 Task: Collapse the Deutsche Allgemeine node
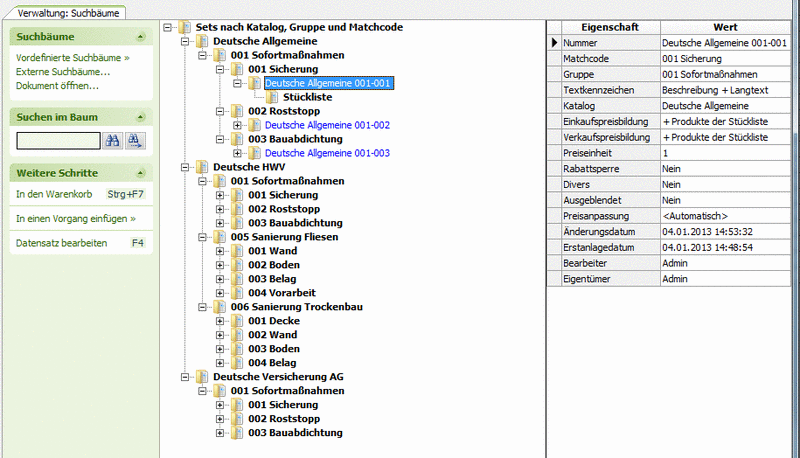coord(185,41)
